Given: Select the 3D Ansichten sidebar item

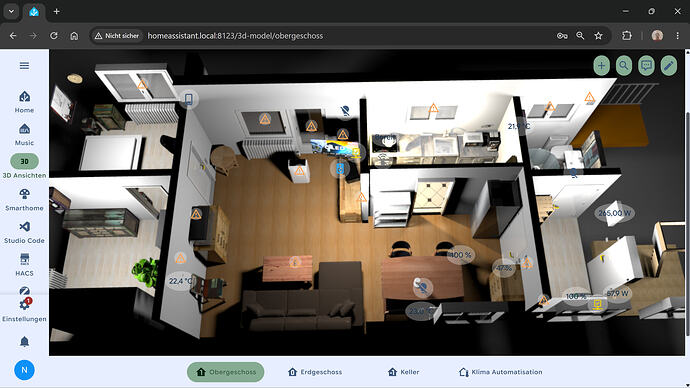Looking at the screenshot, I should (x=24, y=166).
